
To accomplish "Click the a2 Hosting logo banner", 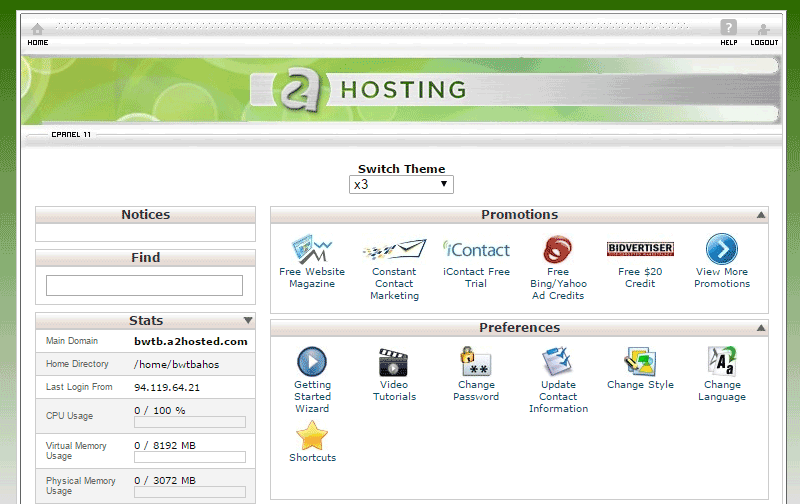I will [401, 90].
